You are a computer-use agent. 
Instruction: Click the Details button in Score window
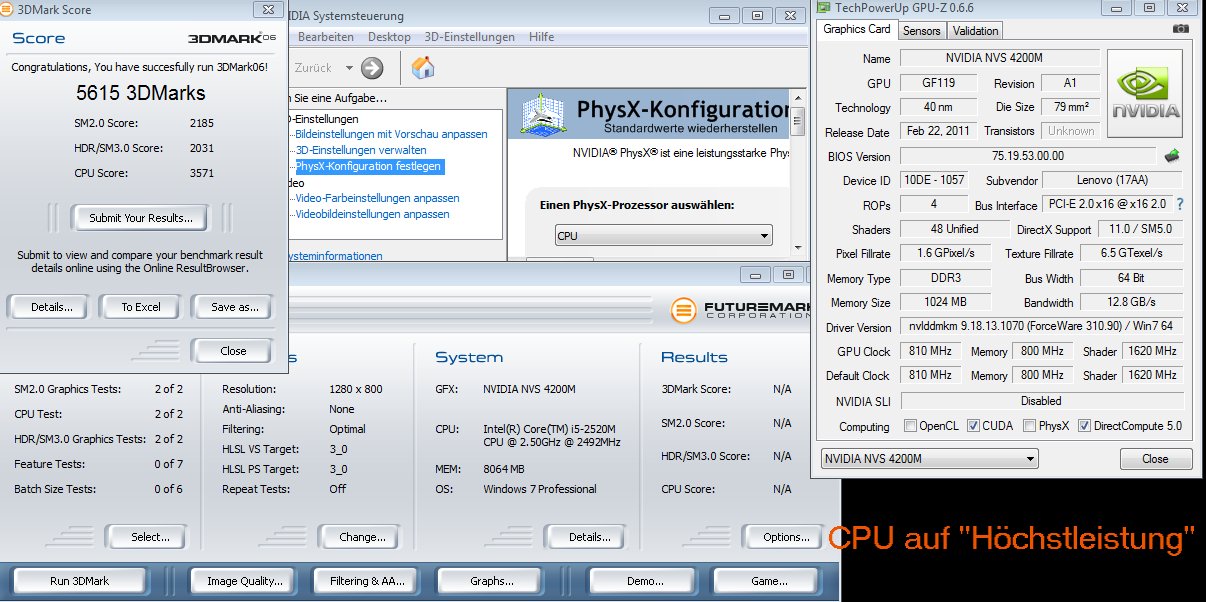pyautogui.click(x=51, y=307)
